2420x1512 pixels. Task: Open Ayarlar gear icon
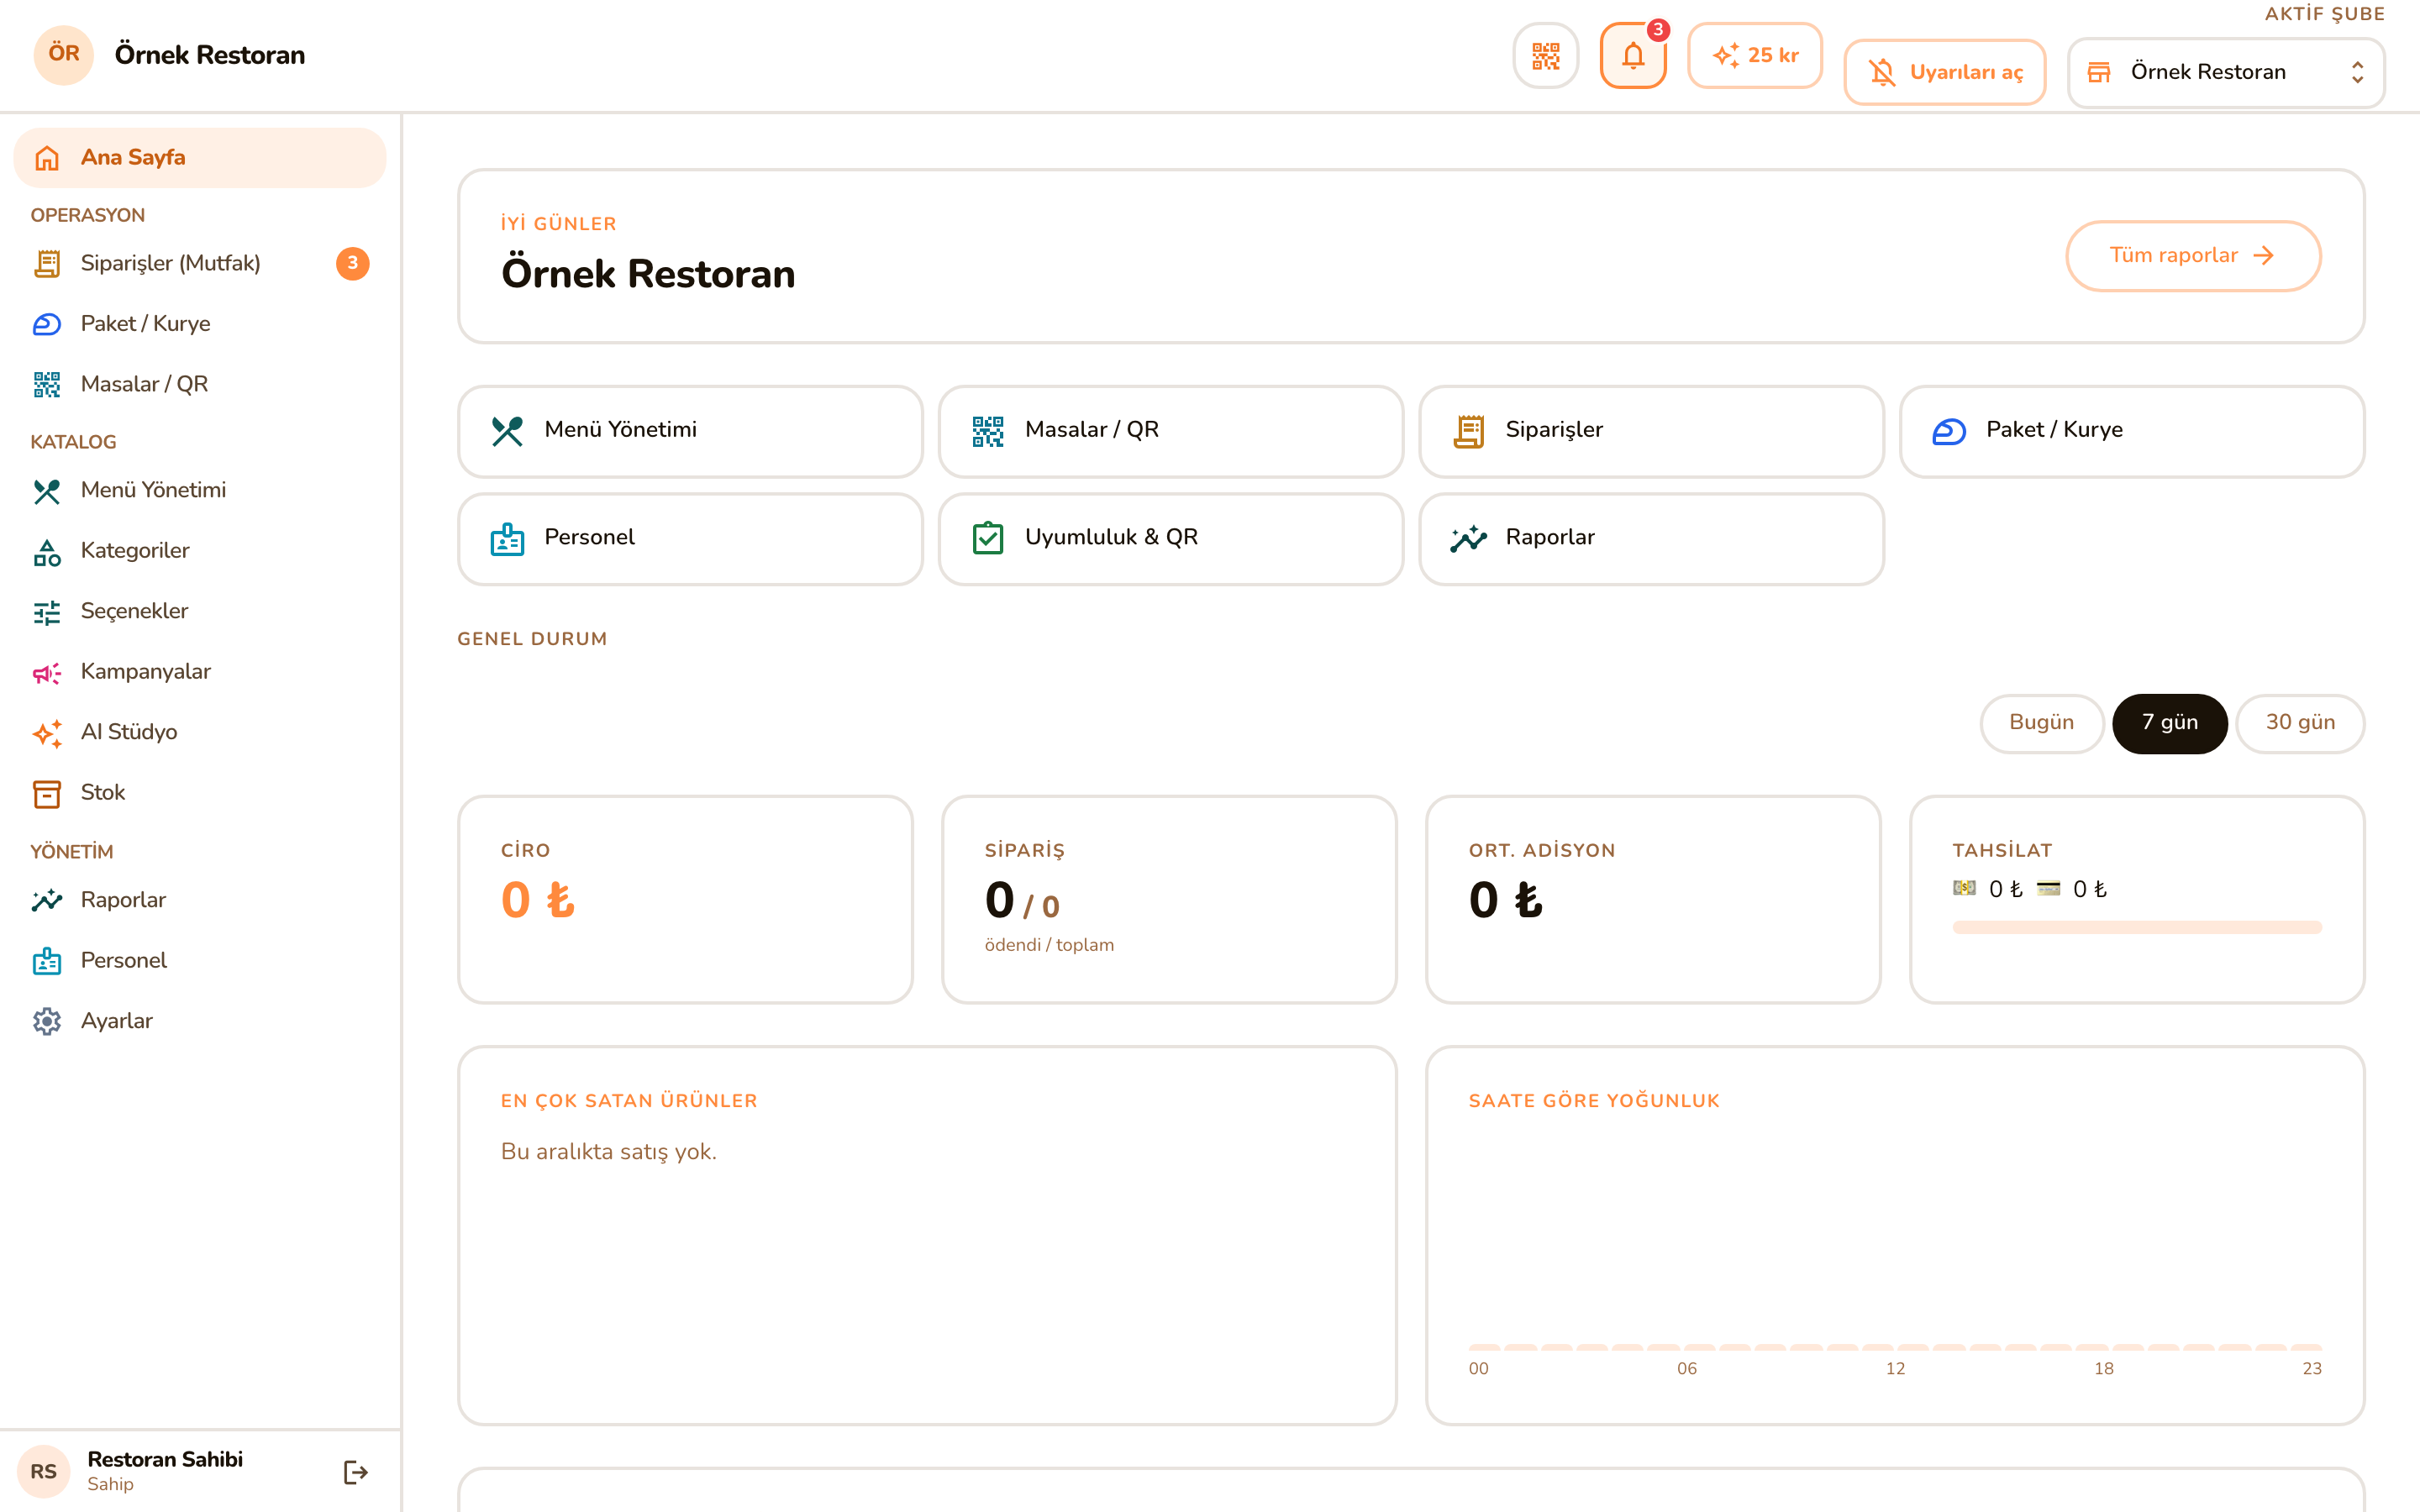[47, 1022]
